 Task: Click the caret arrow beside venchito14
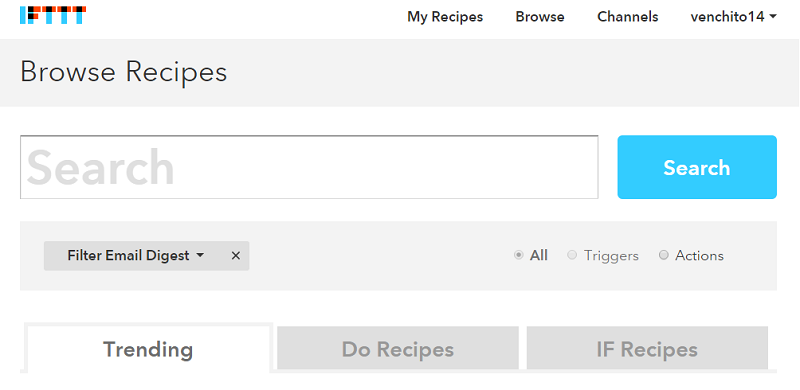772,17
